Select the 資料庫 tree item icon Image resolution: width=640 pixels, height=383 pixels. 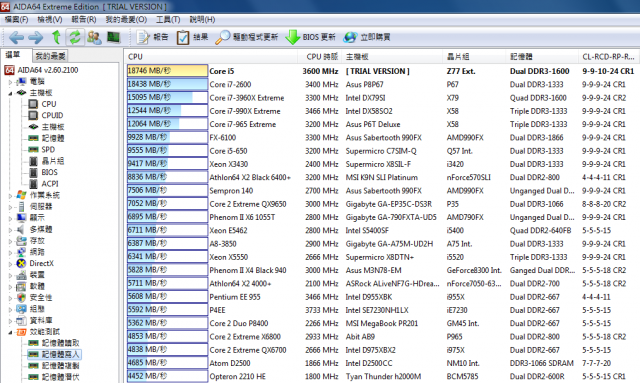21,321
